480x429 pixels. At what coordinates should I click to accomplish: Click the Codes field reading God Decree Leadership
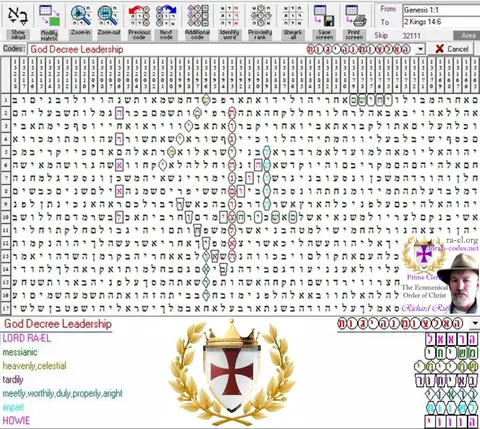click(x=222, y=49)
